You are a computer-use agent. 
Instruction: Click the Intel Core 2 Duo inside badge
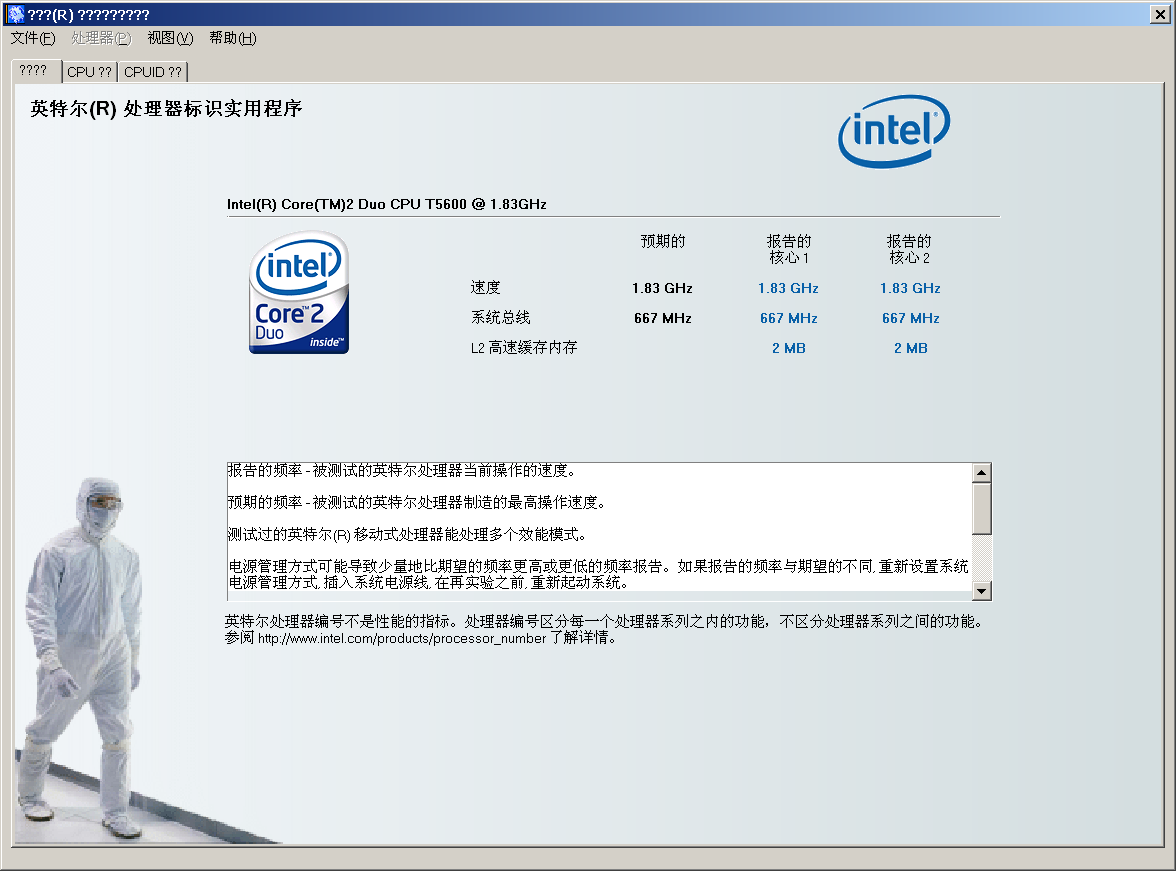pyautogui.click(x=298, y=293)
